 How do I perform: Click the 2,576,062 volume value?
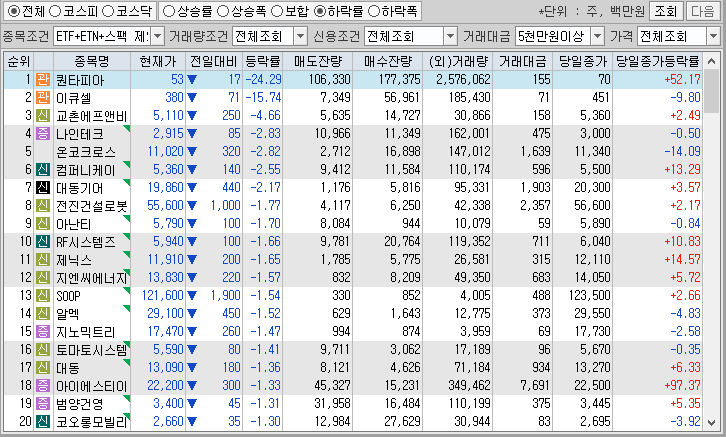(x=463, y=80)
